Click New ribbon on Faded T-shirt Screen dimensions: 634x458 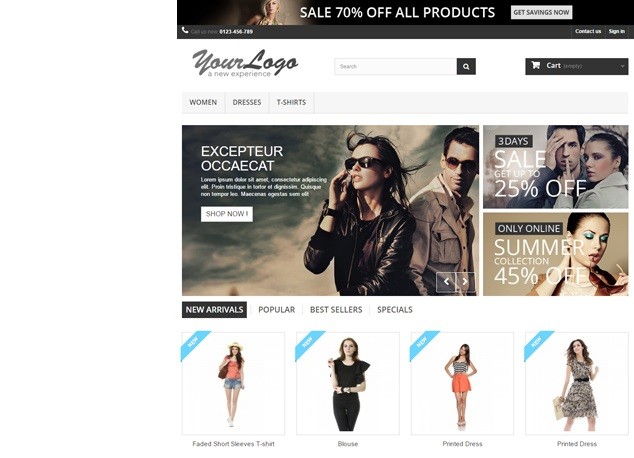(x=194, y=344)
